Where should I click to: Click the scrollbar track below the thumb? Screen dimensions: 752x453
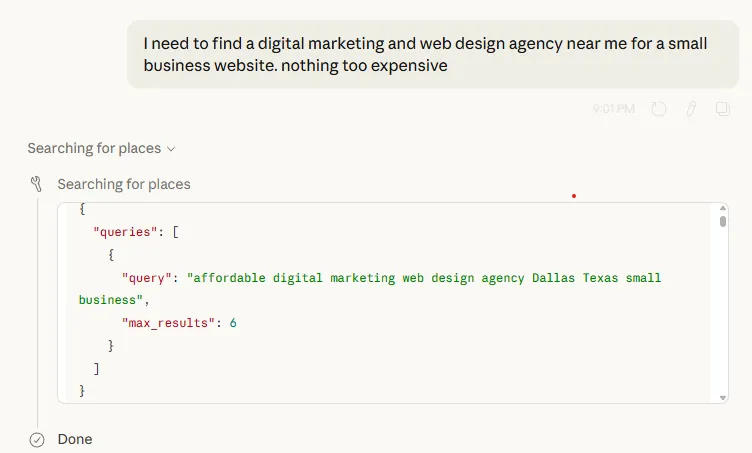723,320
